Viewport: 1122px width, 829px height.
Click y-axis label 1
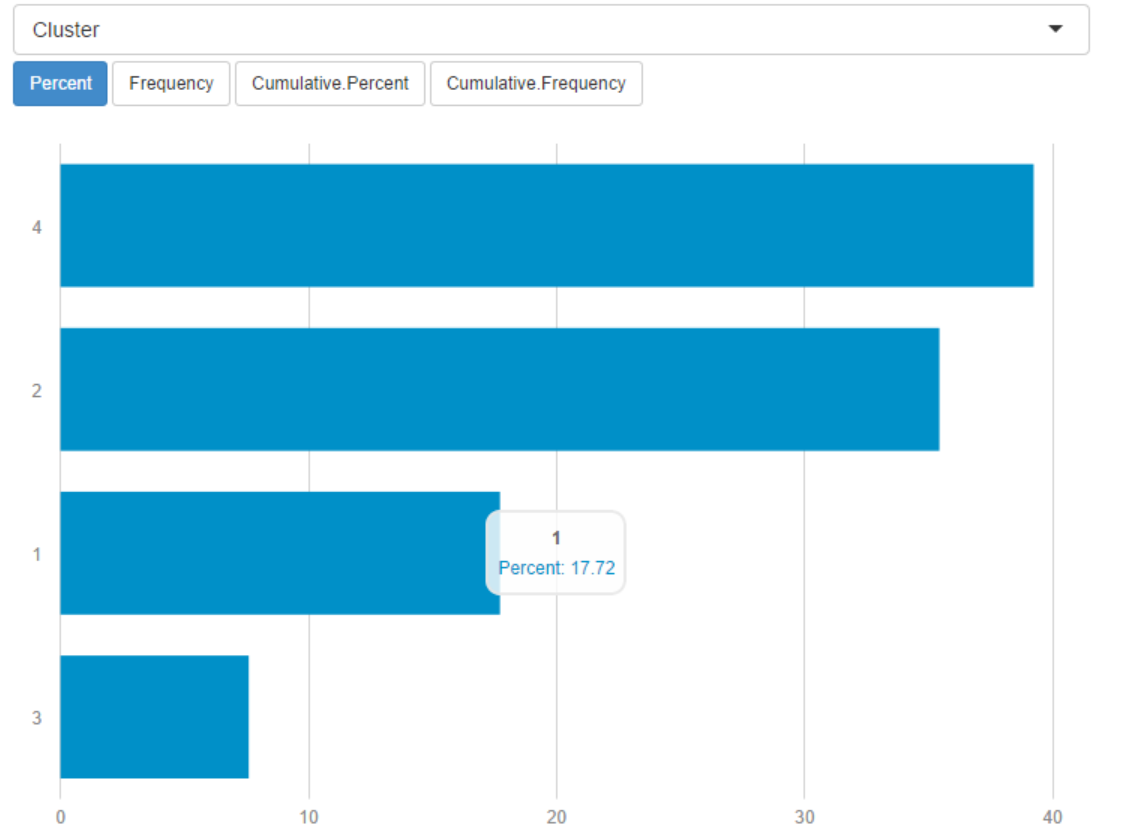pyautogui.click(x=36, y=554)
